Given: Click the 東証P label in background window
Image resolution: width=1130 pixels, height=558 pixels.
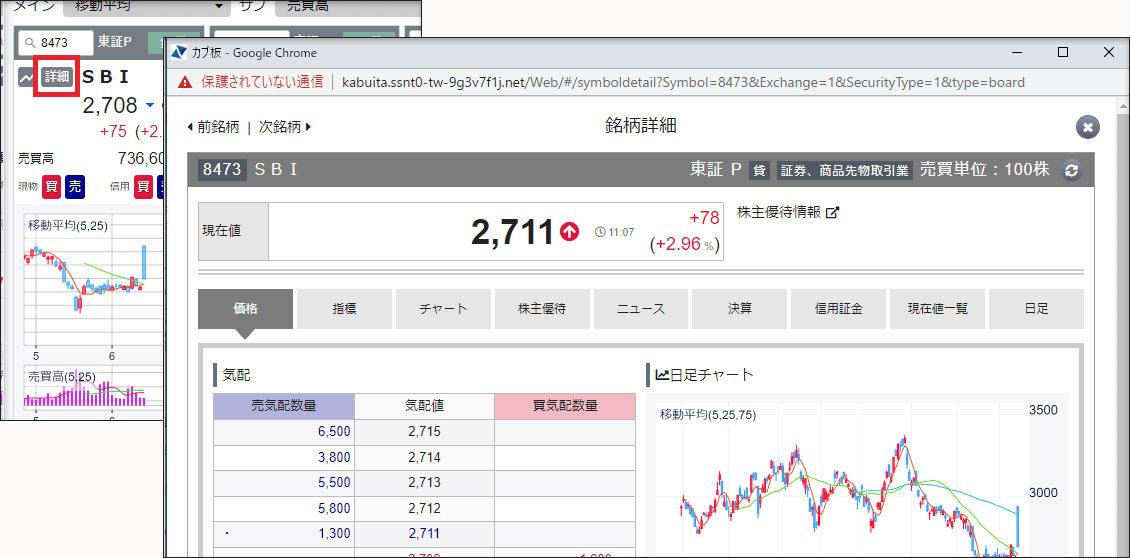Looking at the screenshot, I should click(115, 43).
